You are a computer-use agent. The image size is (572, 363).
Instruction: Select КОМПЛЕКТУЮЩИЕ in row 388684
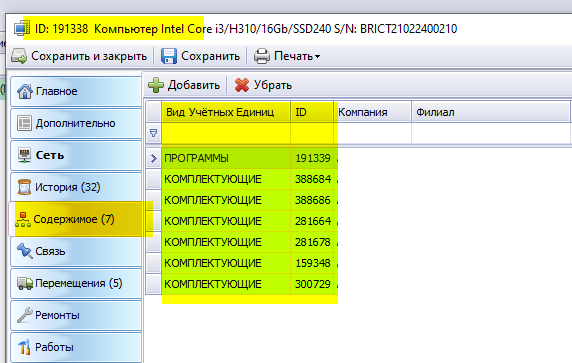(x=226, y=179)
